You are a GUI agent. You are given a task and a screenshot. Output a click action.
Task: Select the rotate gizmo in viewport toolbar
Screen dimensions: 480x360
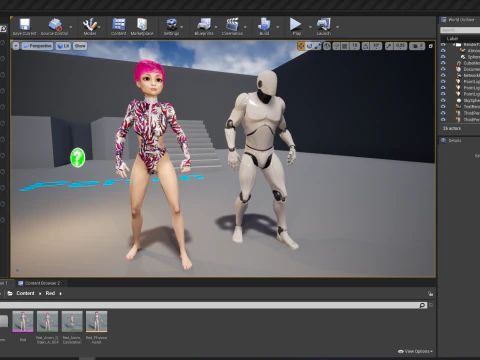click(x=309, y=46)
